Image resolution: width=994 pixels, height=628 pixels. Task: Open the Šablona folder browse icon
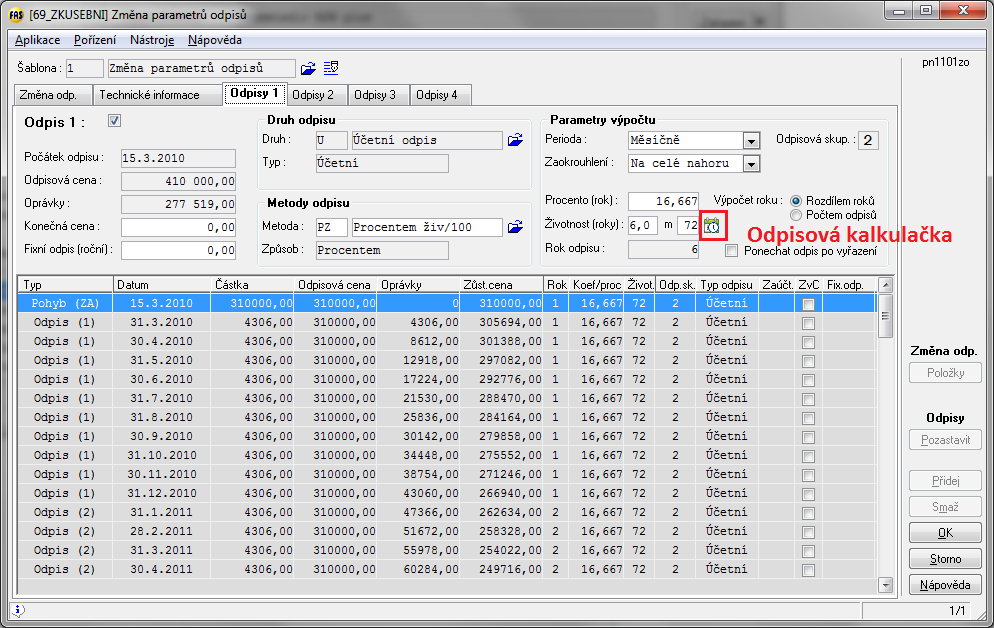tap(308, 68)
